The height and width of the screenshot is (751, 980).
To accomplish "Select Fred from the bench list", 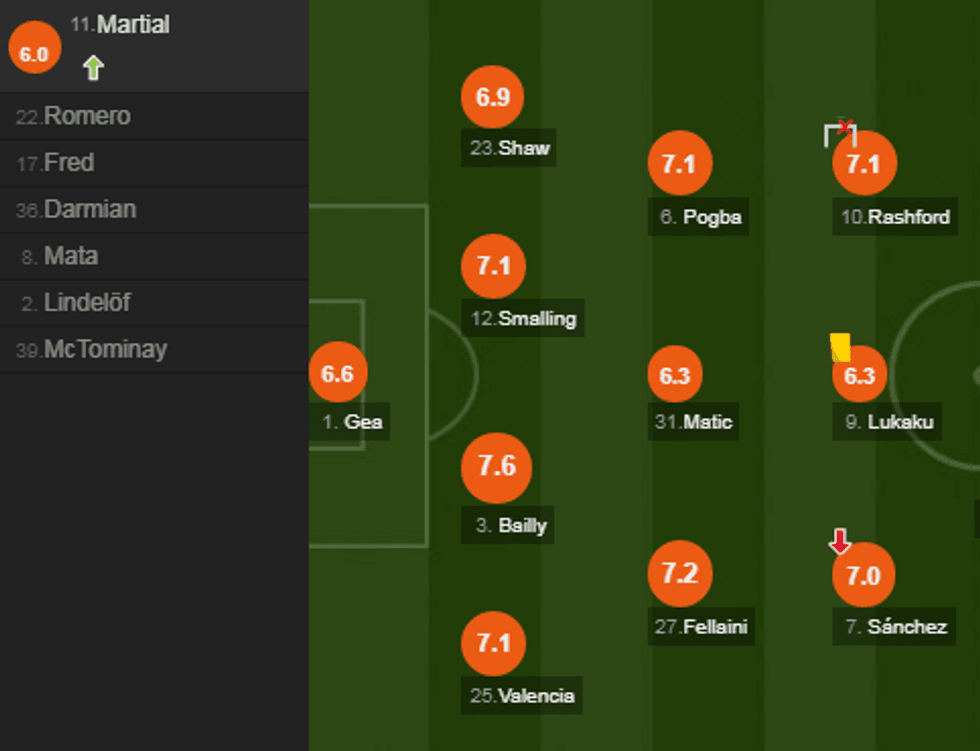I will point(69,163).
